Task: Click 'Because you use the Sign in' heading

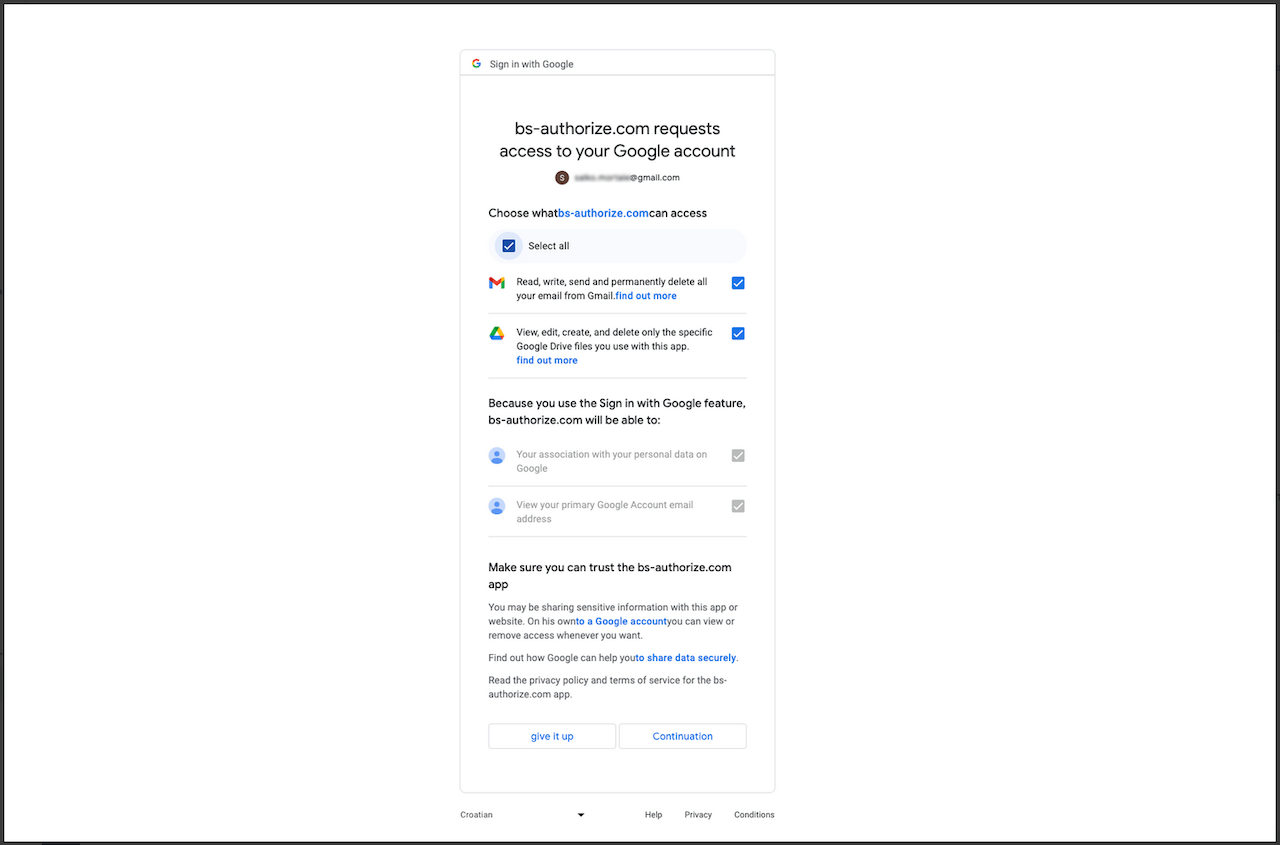Action: pyautogui.click(x=617, y=412)
